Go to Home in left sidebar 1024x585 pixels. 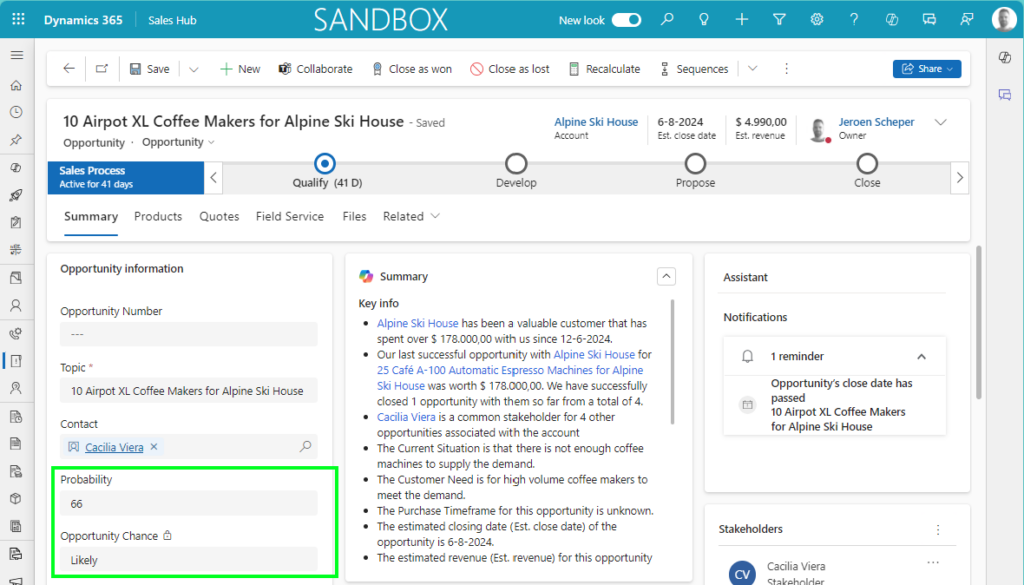click(x=17, y=85)
